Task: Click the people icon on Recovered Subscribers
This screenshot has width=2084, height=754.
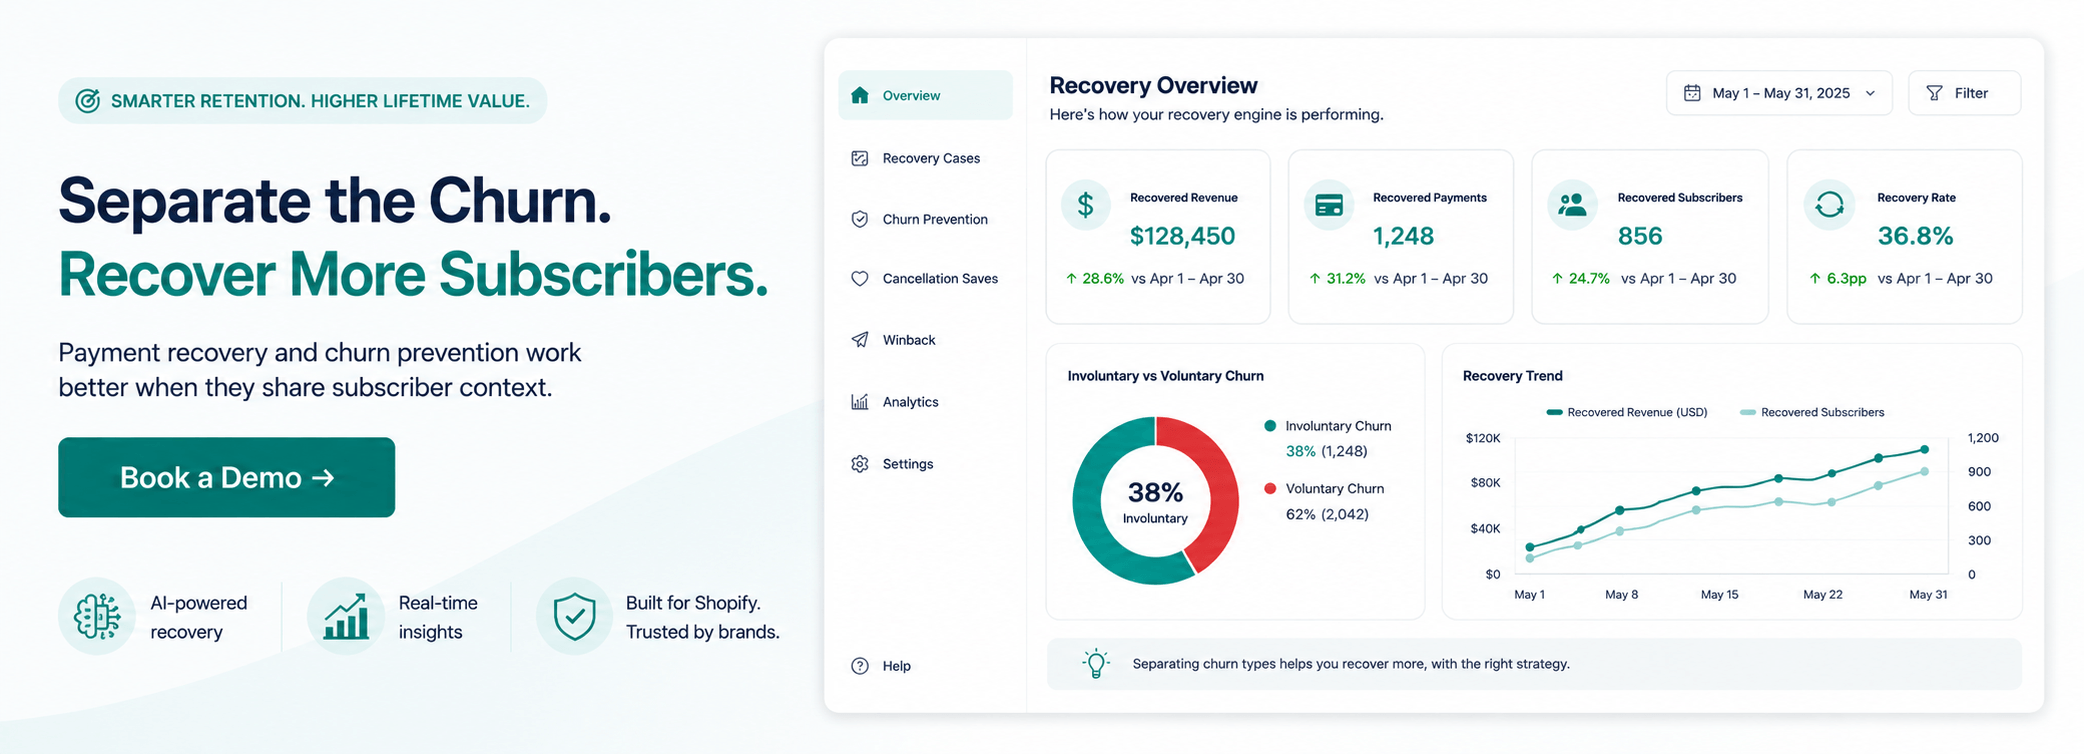Action: 1573,205
